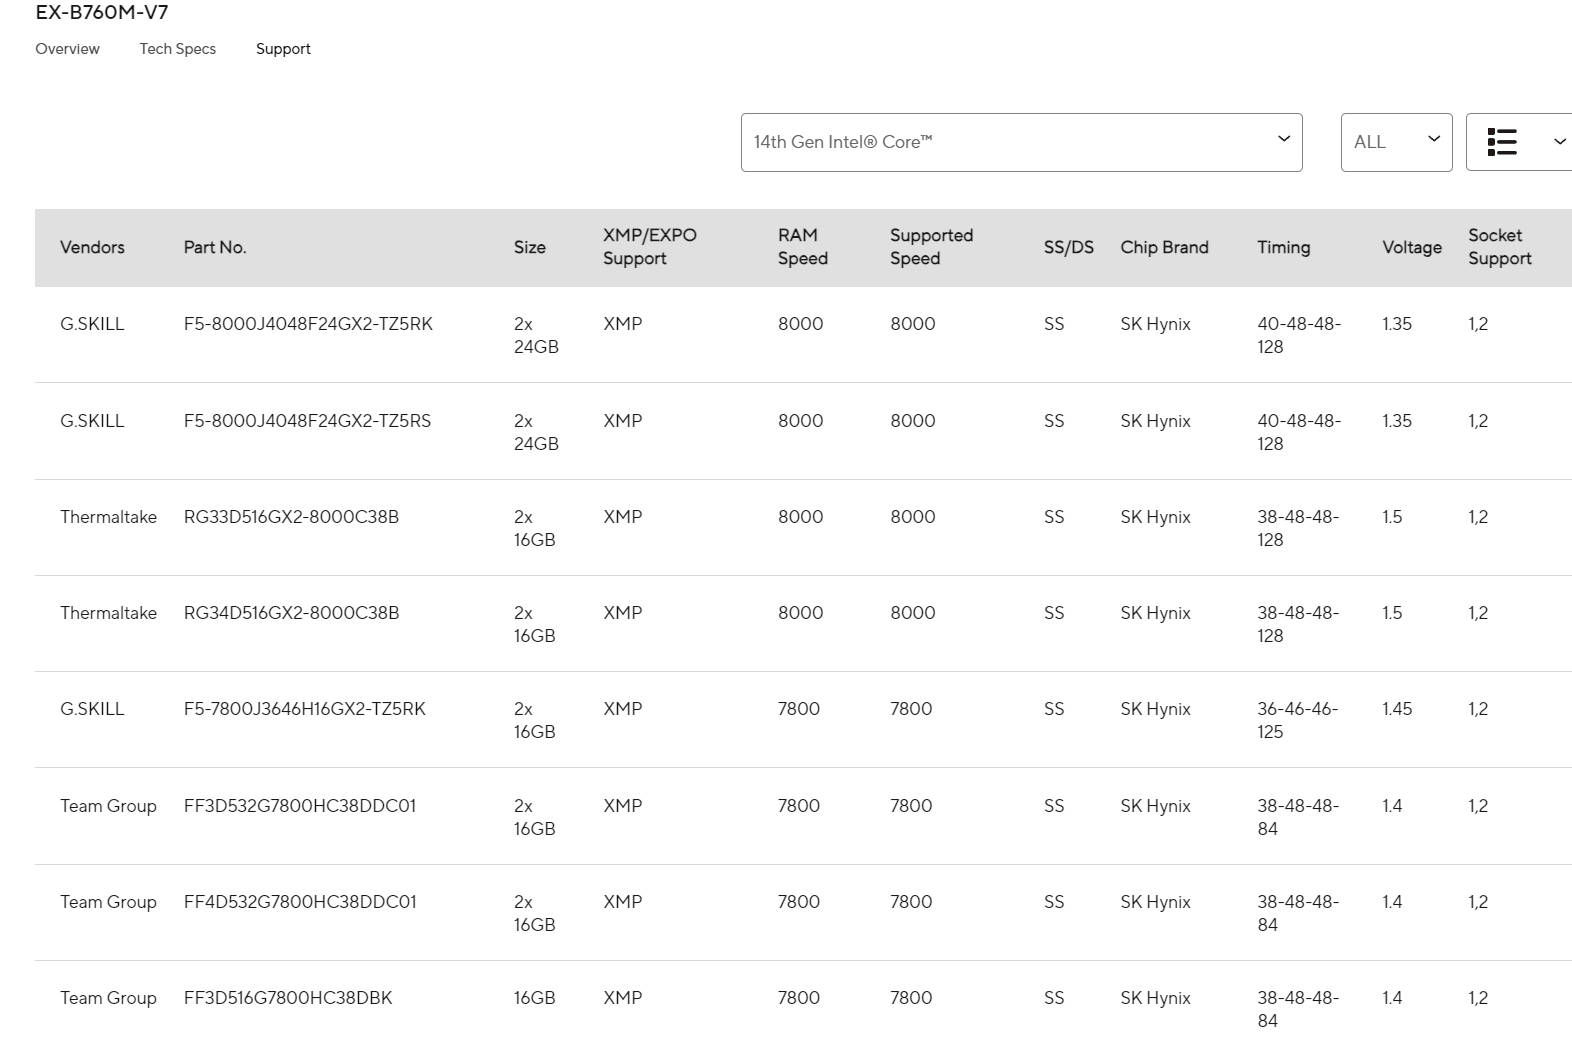1572x1044 pixels.
Task: Click 16GB size in FF3D516G7800HC38DBK row
Action: pyautogui.click(x=534, y=998)
